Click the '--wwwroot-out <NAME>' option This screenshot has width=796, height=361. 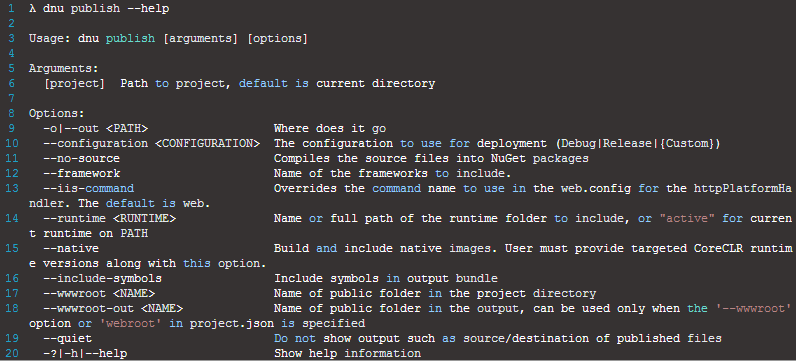coord(113,309)
